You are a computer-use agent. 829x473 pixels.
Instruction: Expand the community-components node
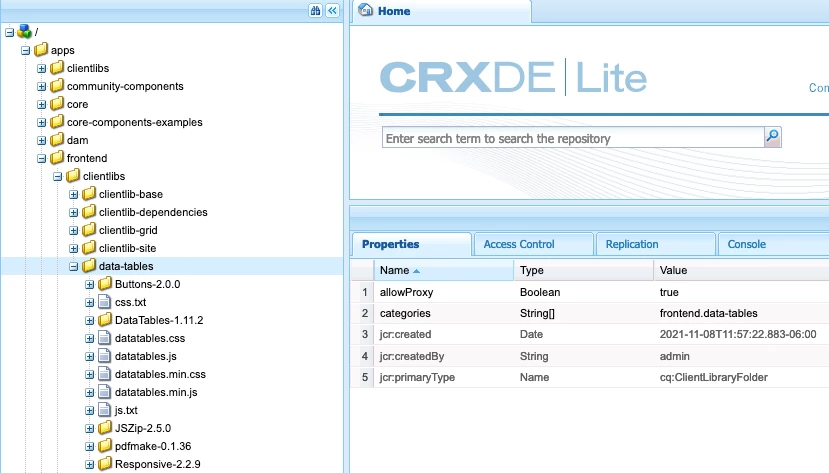(41, 87)
